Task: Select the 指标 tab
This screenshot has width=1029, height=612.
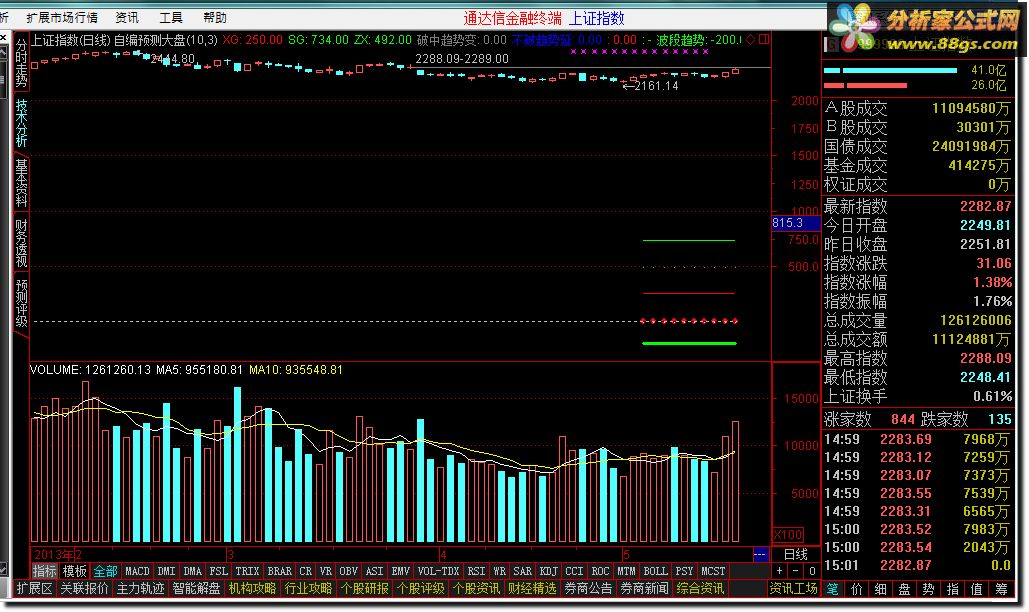Action: pos(45,571)
